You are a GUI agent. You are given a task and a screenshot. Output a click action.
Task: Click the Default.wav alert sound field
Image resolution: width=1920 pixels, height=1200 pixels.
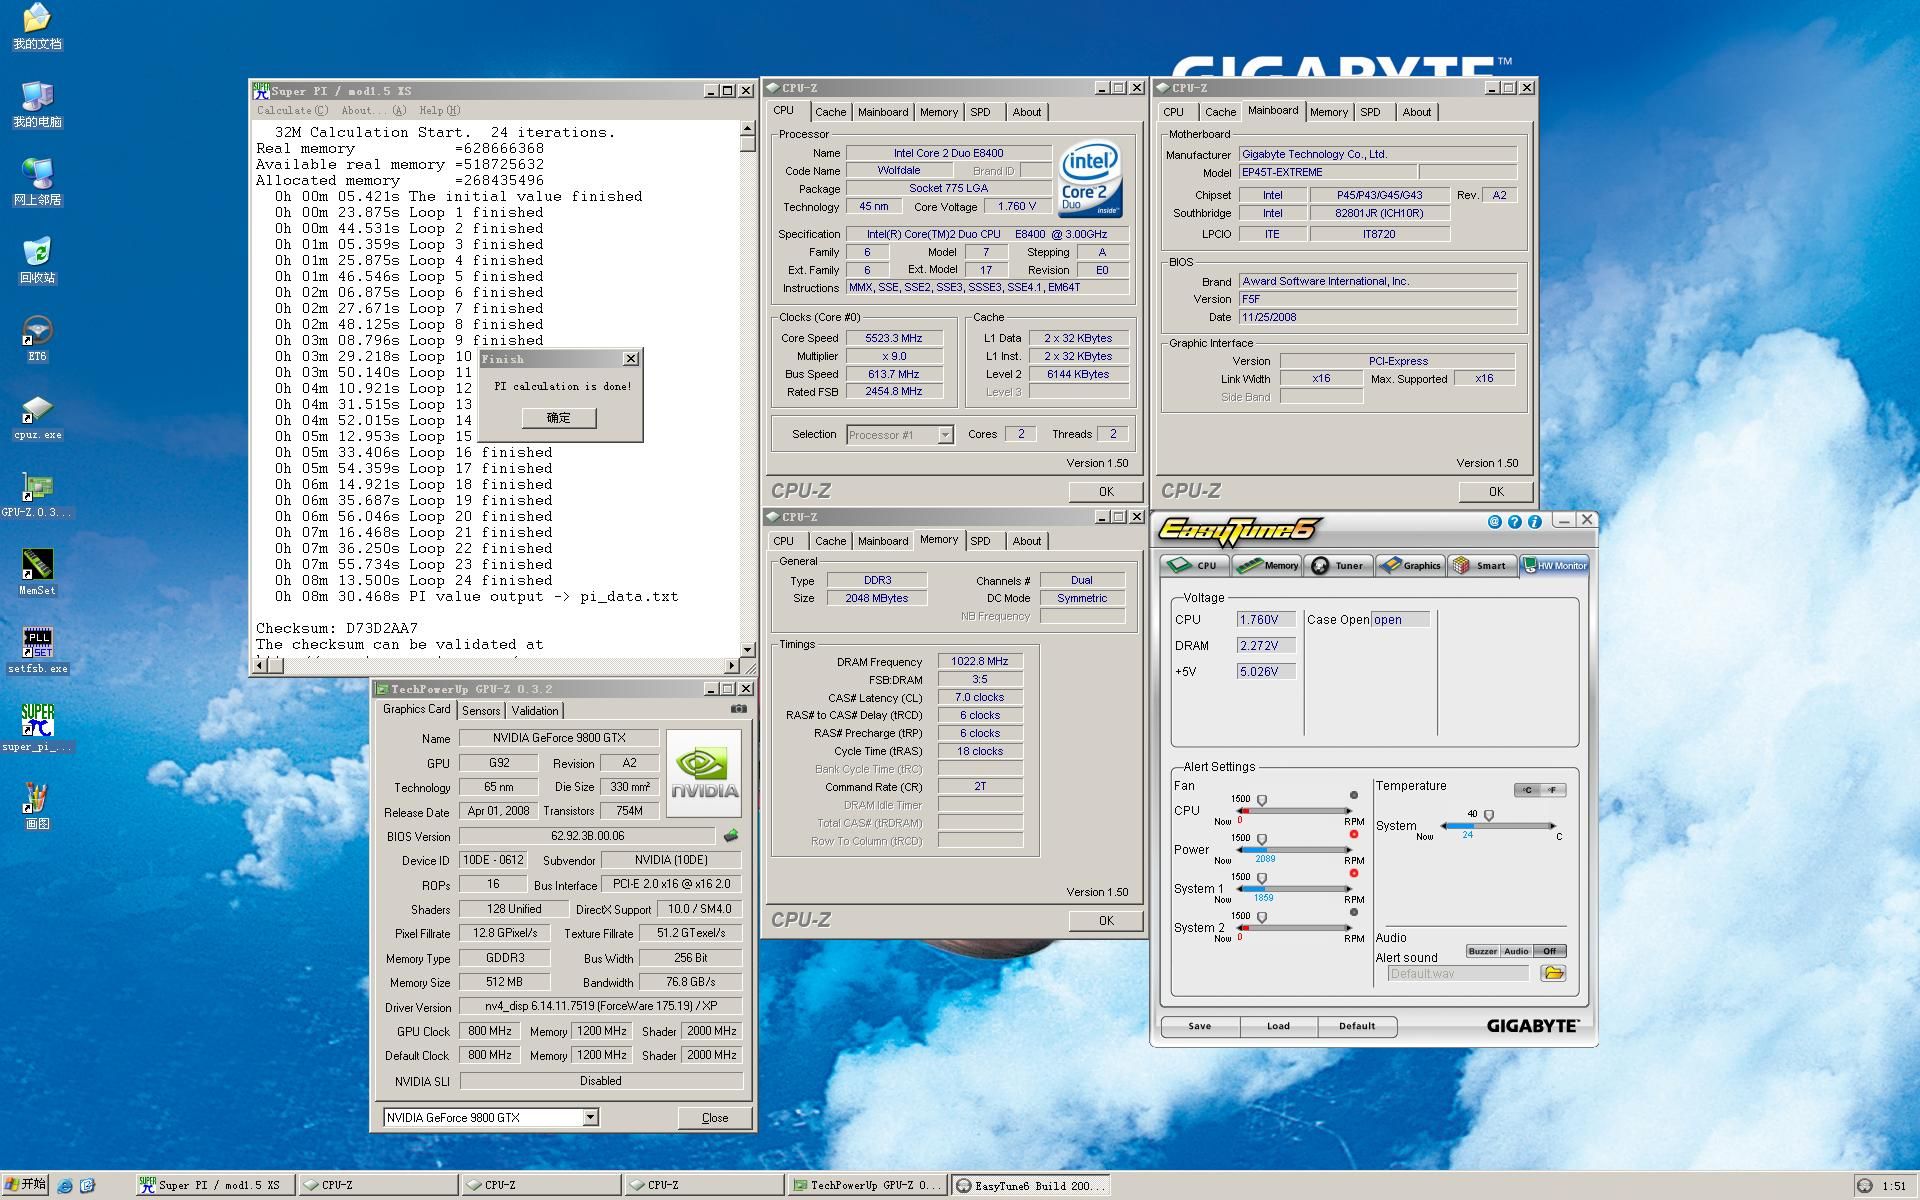click(x=1458, y=974)
